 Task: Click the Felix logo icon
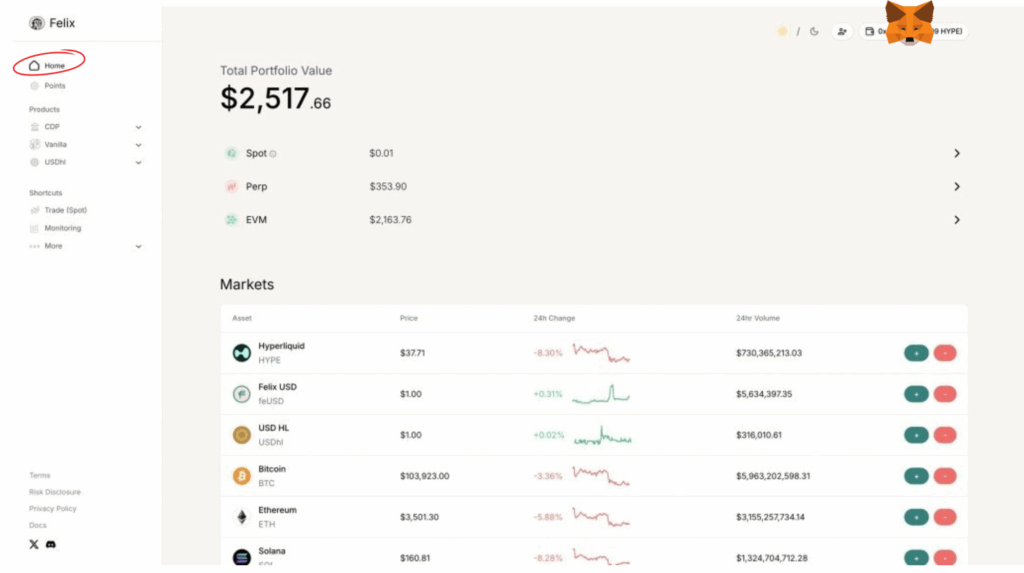coord(37,23)
